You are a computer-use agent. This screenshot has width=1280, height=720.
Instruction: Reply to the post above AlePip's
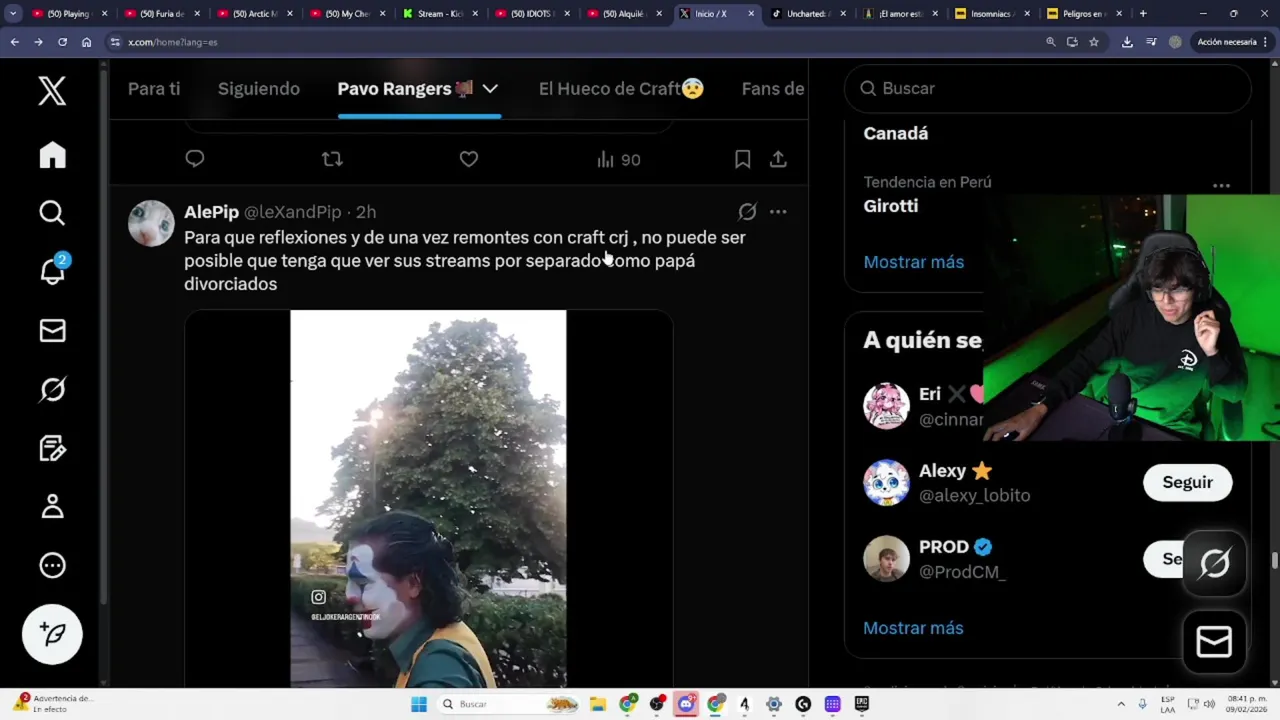pyautogui.click(x=195, y=159)
